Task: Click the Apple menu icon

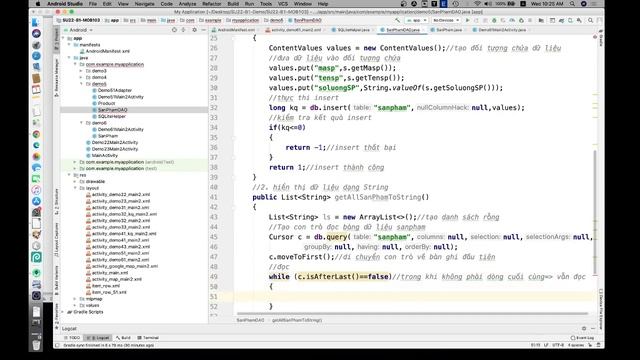Action: (38, 4)
